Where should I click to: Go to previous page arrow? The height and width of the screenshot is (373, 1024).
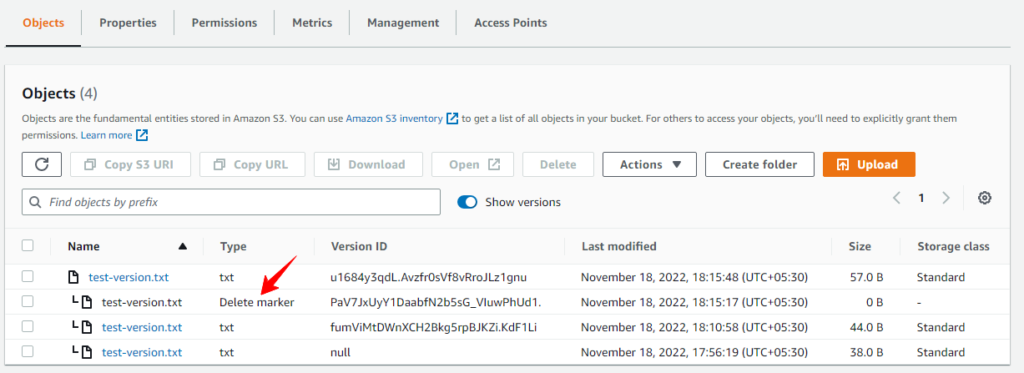897,198
